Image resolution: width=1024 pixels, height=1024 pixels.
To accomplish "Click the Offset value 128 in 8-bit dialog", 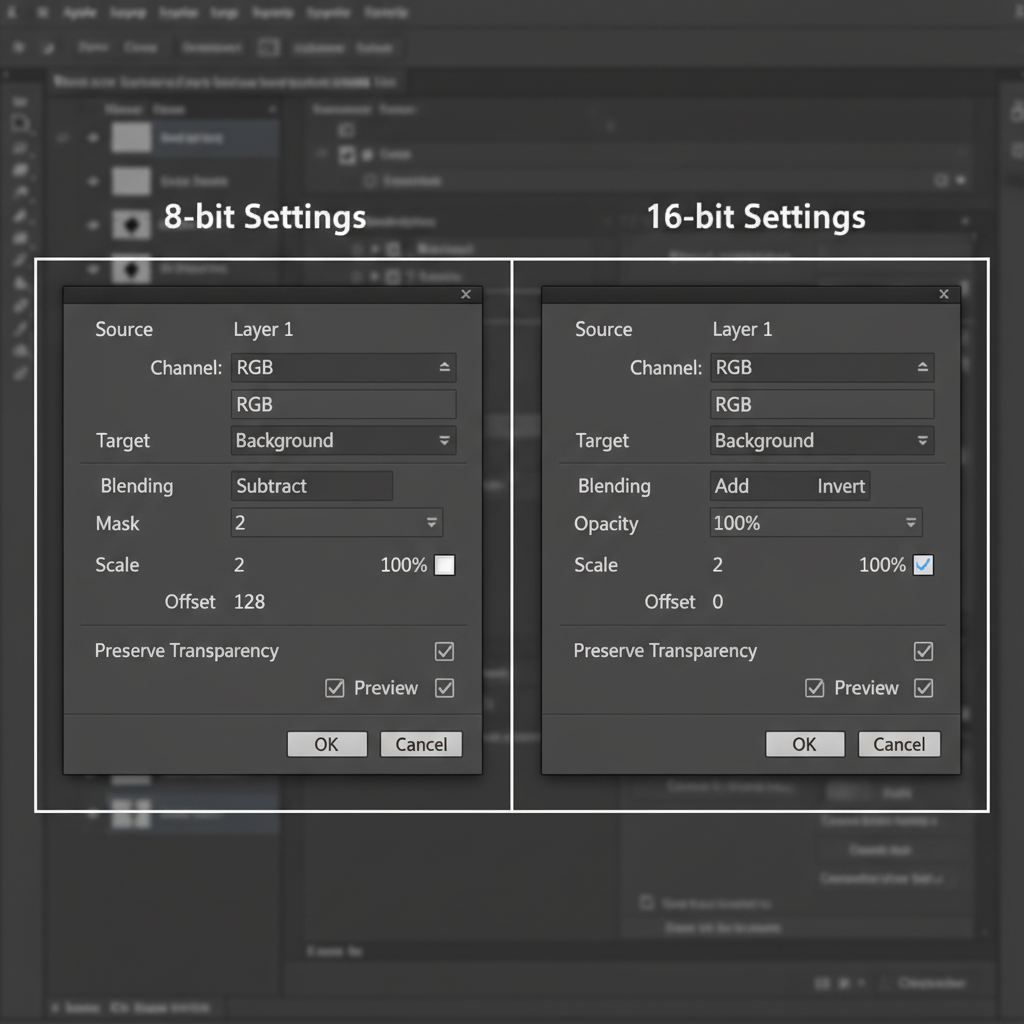I will tap(249, 602).
